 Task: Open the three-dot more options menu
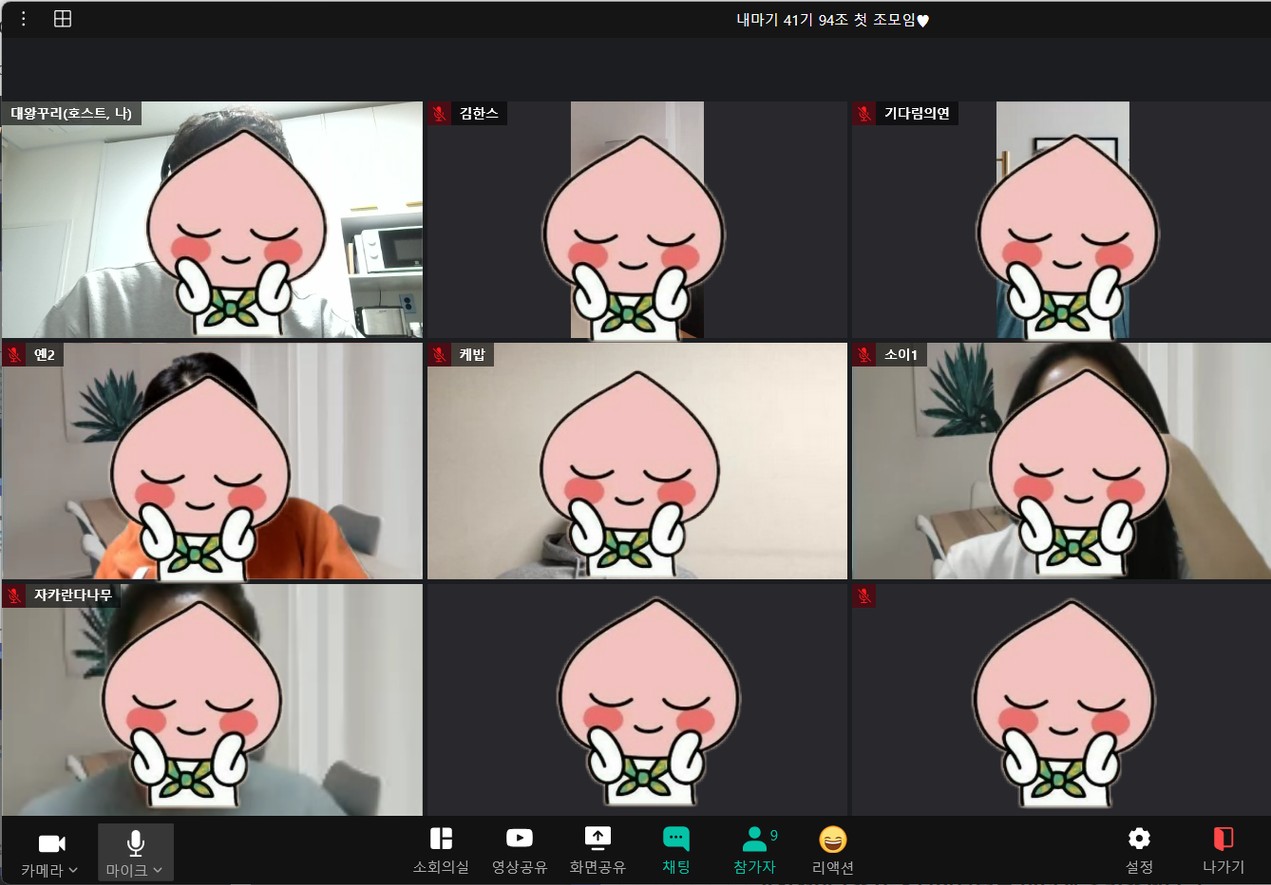(24, 19)
